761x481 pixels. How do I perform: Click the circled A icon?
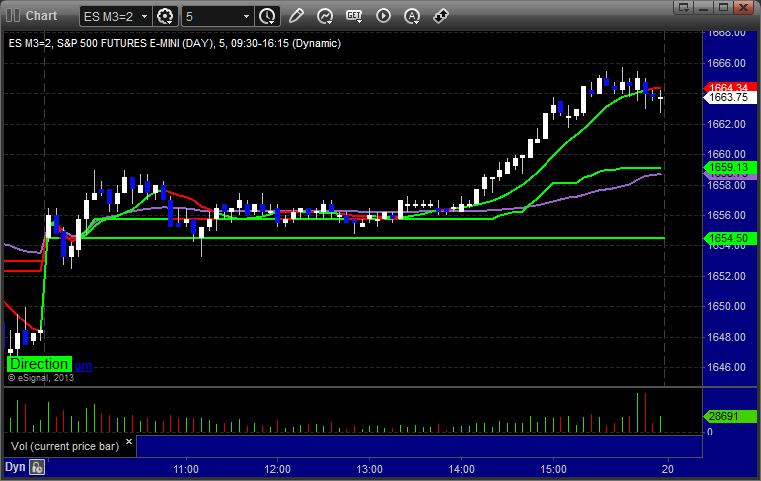(x=412, y=16)
